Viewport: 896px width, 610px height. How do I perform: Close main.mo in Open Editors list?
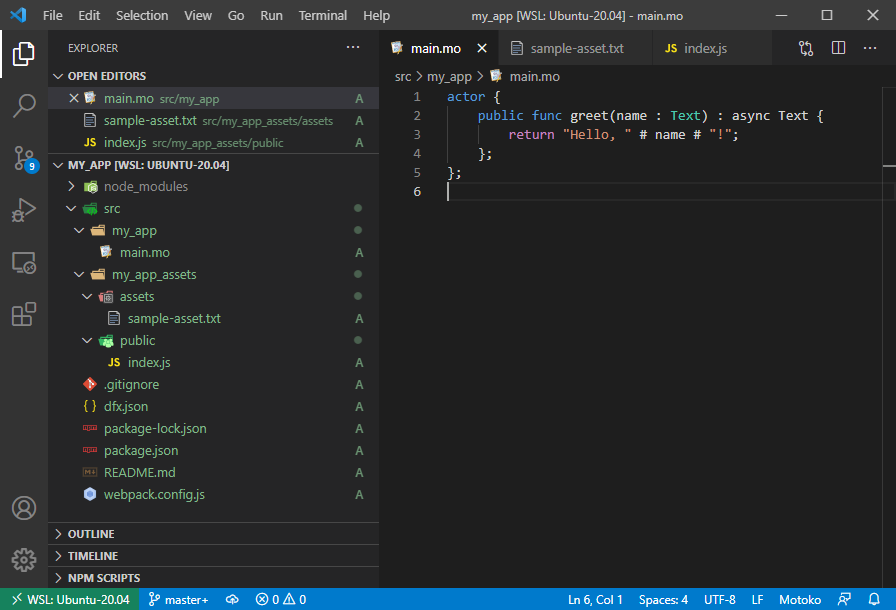pyautogui.click(x=73, y=98)
